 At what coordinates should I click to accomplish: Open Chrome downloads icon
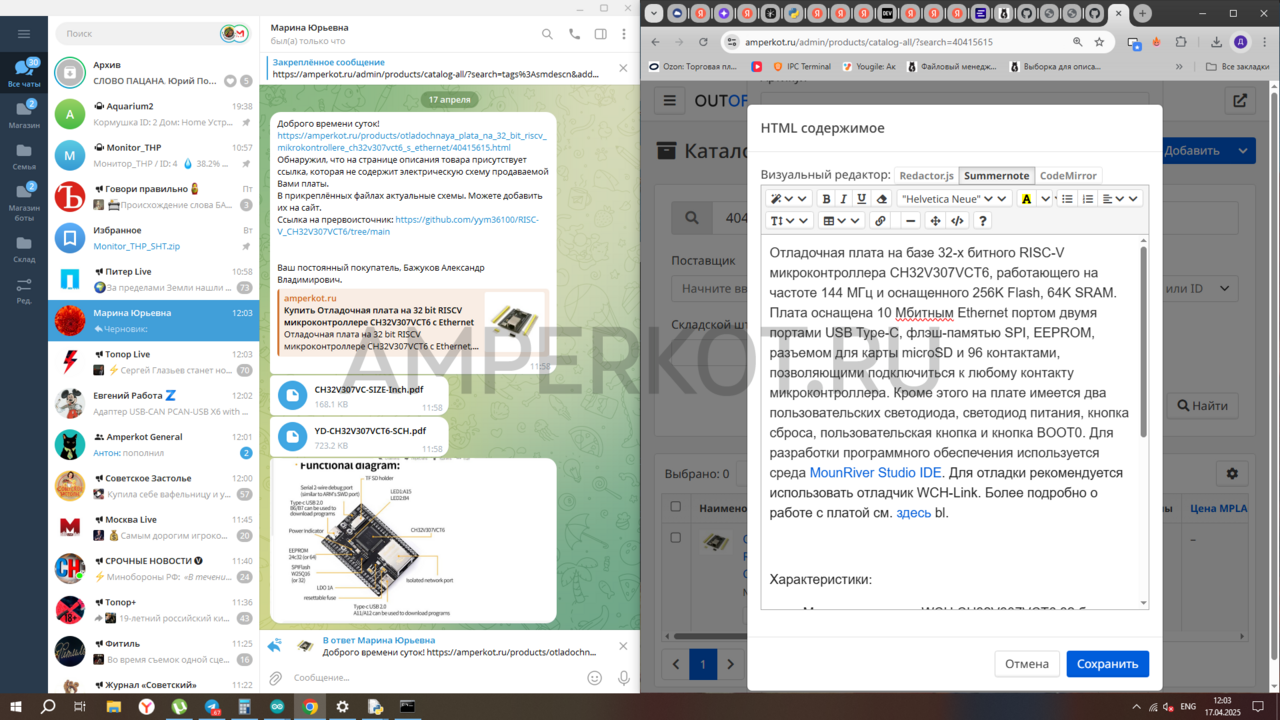1215,42
